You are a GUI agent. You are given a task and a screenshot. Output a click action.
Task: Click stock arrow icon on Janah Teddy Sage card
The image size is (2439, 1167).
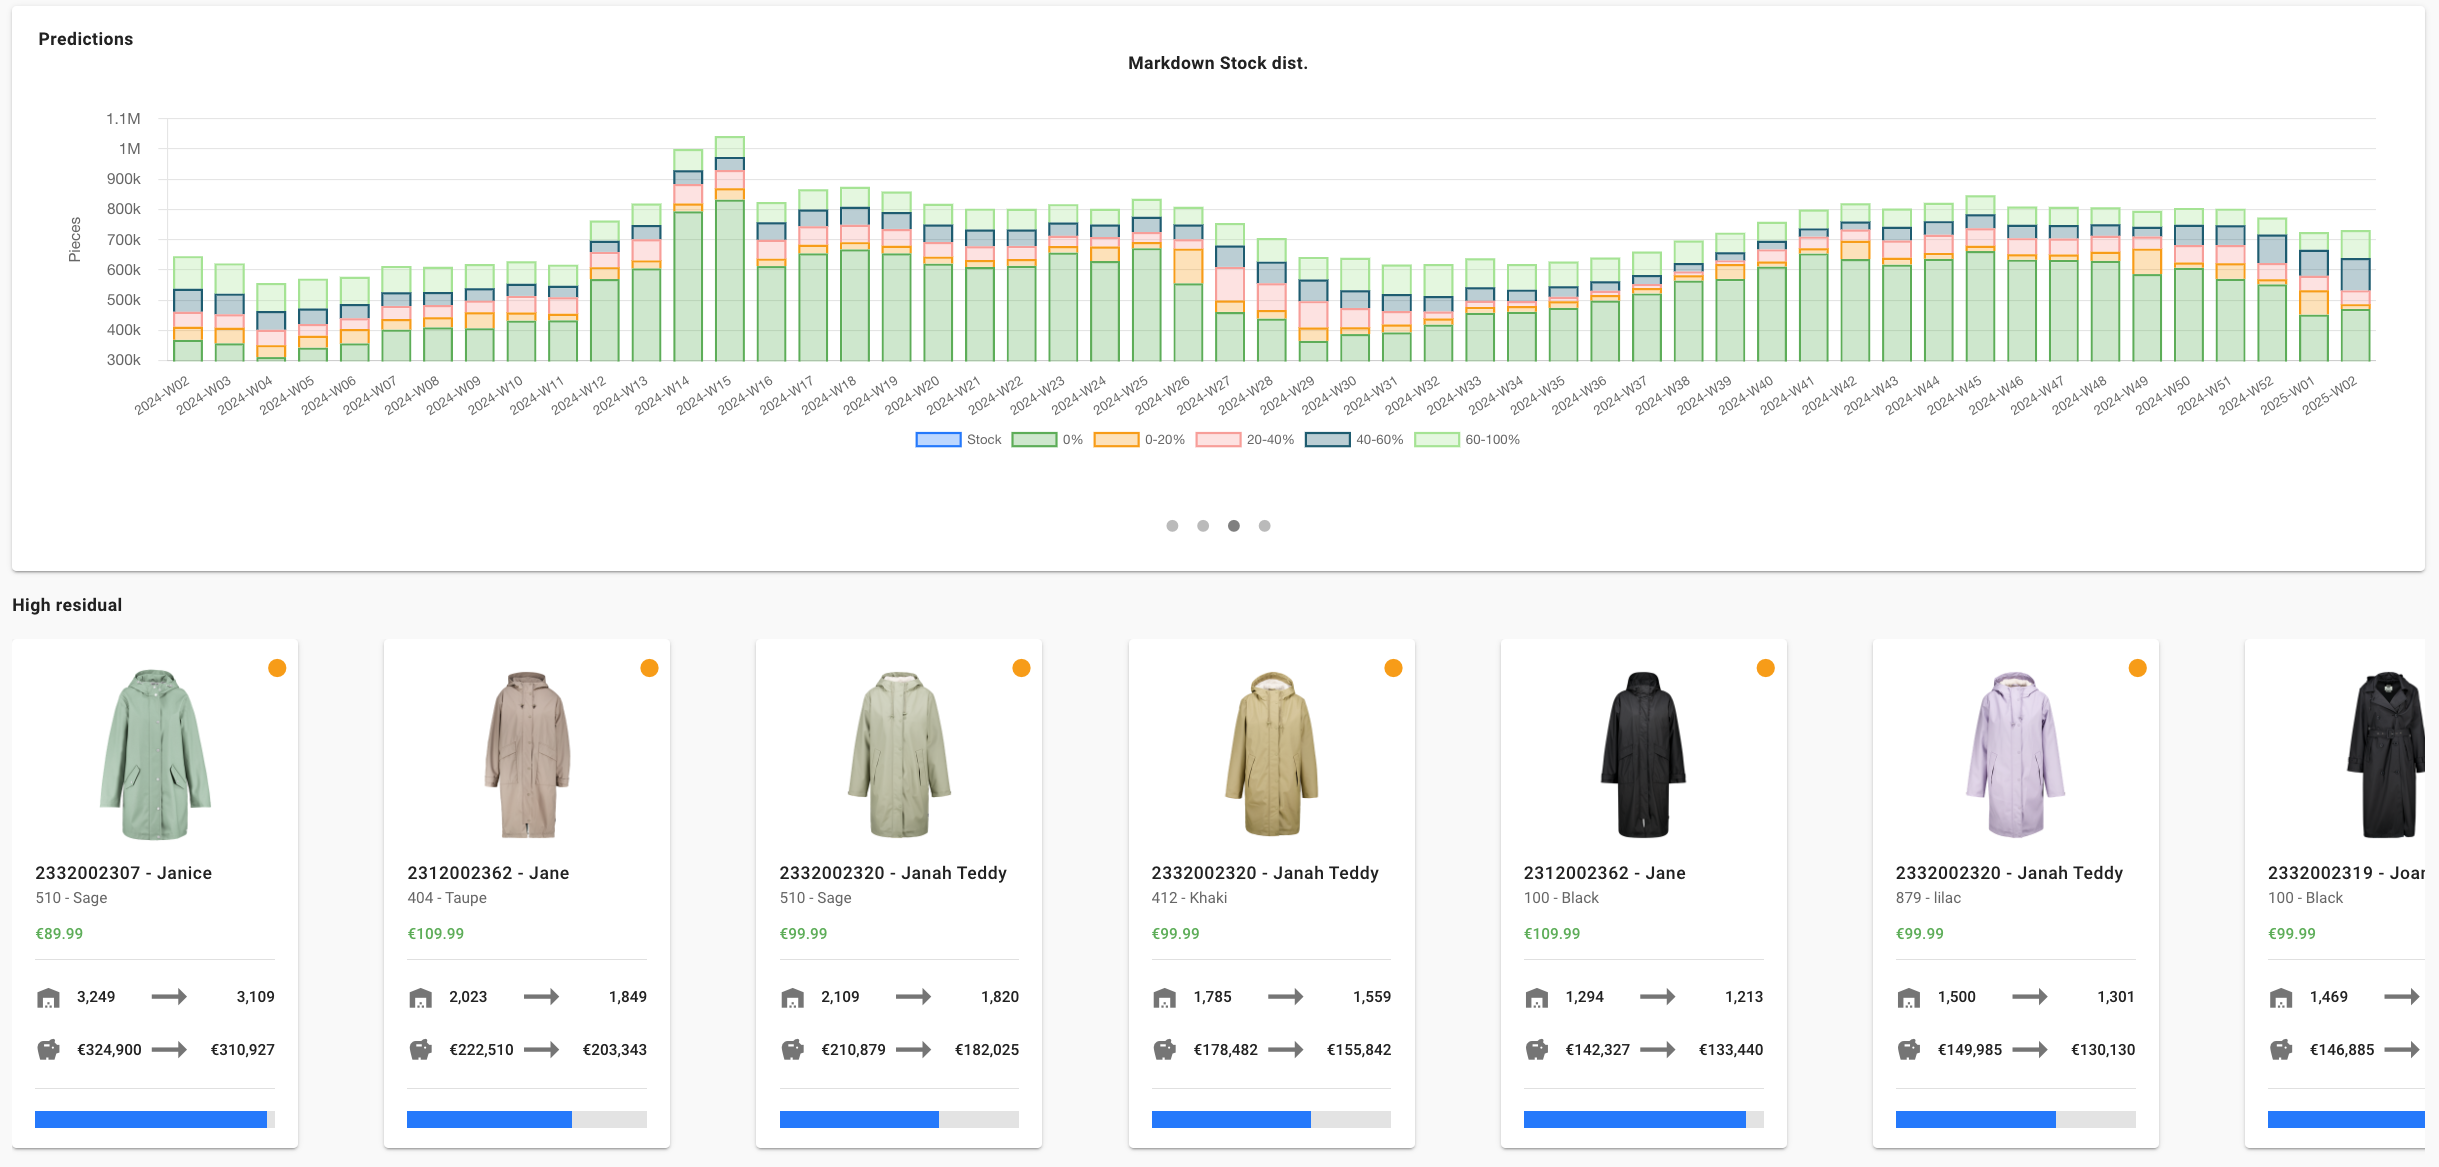pos(913,997)
